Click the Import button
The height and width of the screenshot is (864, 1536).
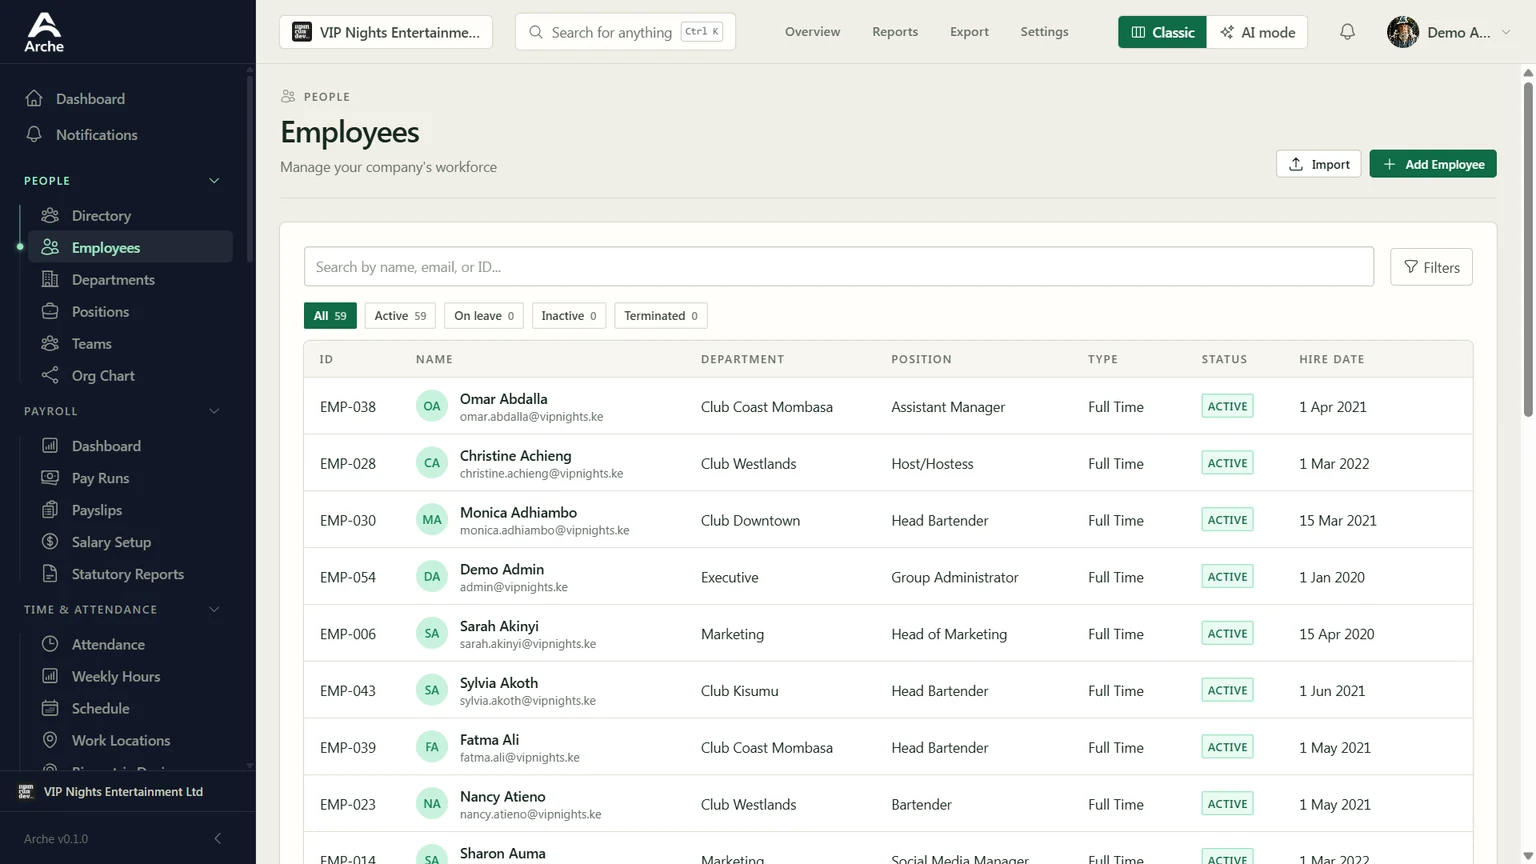pos(1318,164)
